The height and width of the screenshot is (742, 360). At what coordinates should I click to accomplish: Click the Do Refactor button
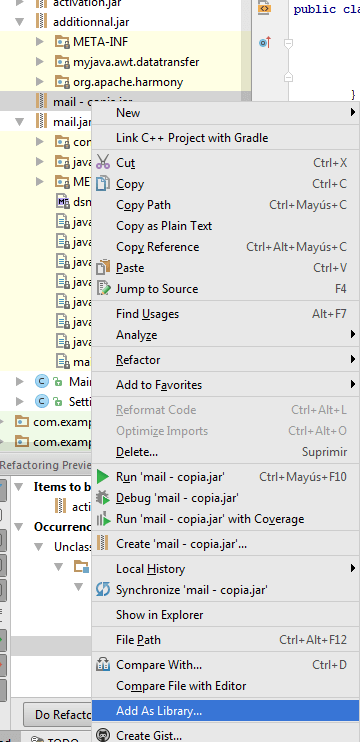58,714
